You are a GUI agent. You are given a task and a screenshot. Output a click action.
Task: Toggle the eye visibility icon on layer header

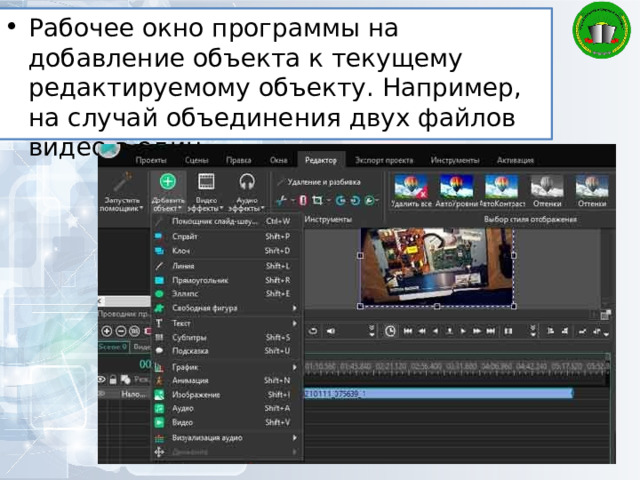coord(102,380)
